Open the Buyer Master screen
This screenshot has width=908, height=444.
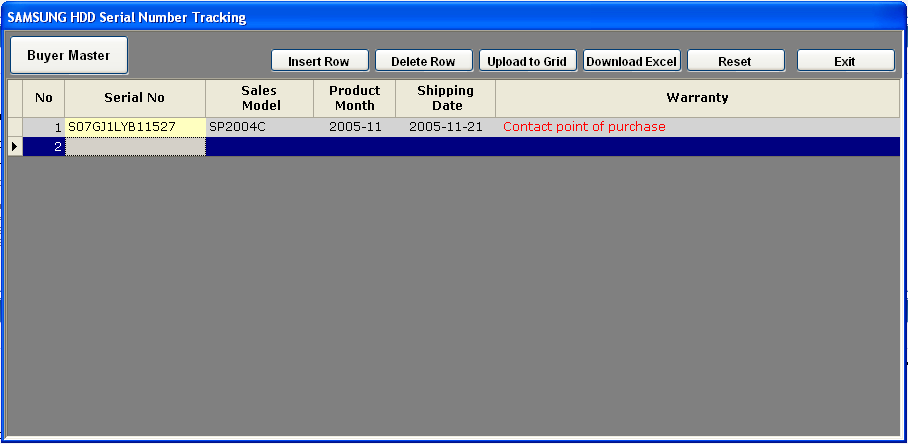pyautogui.click(x=69, y=56)
